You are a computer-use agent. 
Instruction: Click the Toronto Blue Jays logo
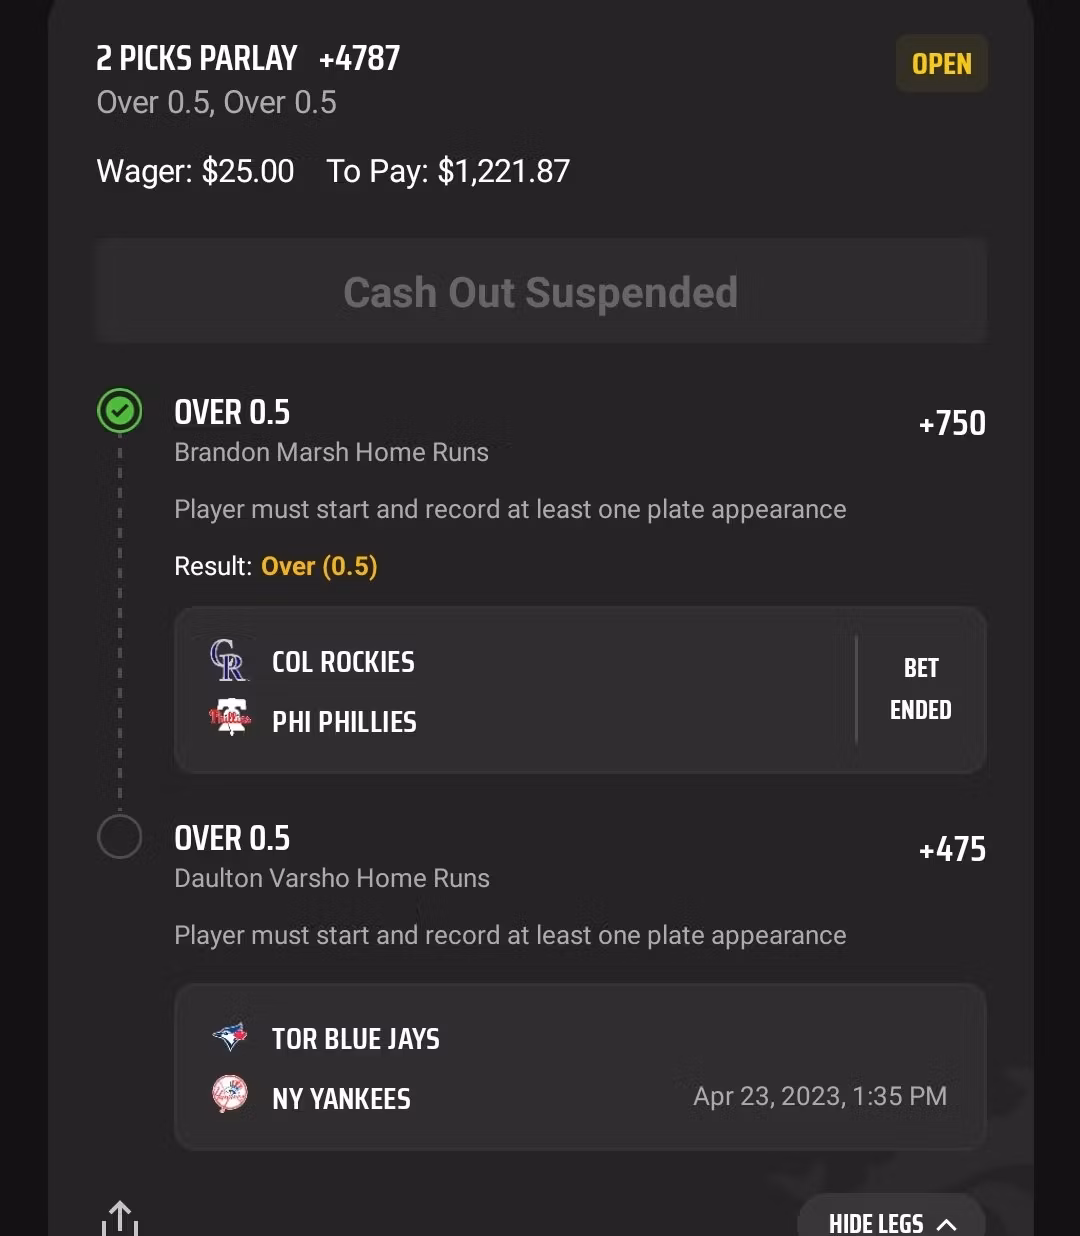(x=230, y=1037)
